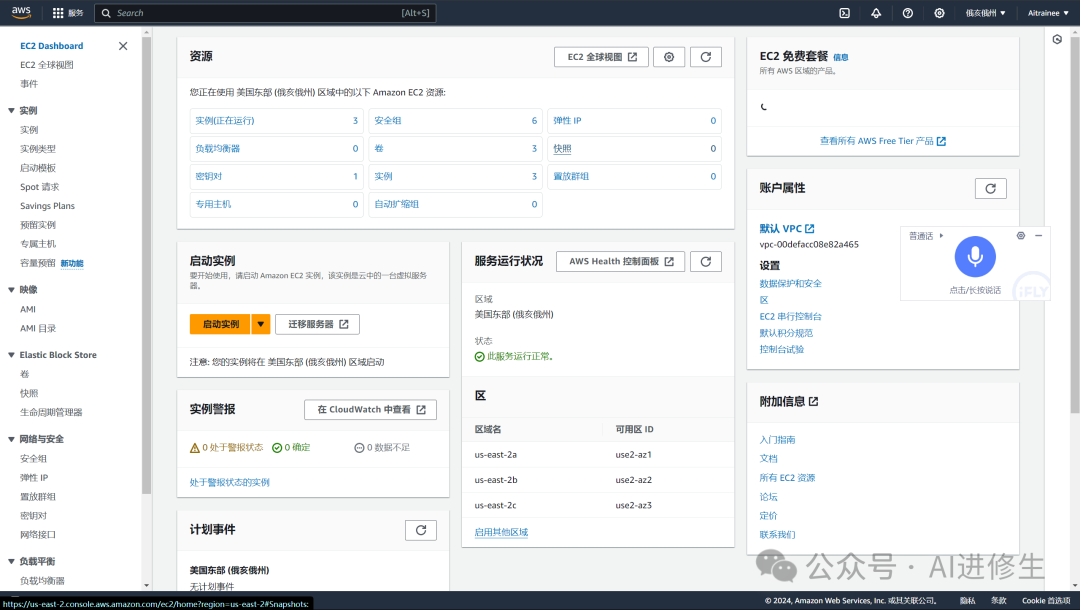Refresh the 计划事件 panel
This screenshot has height=610, width=1080.
click(421, 530)
